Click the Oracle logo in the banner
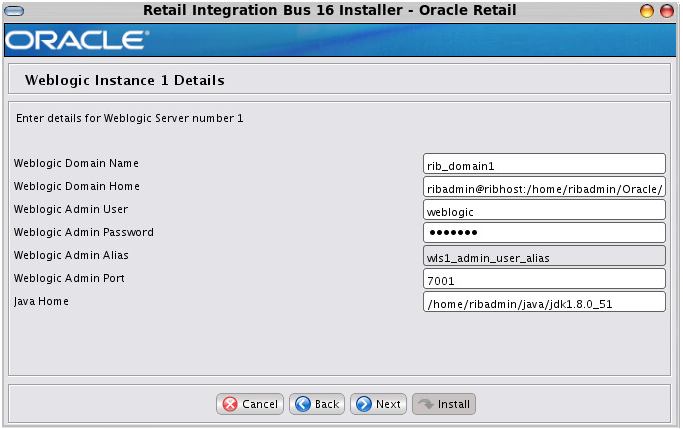The height and width of the screenshot is (430, 683). pyautogui.click(x=77, y=40)
